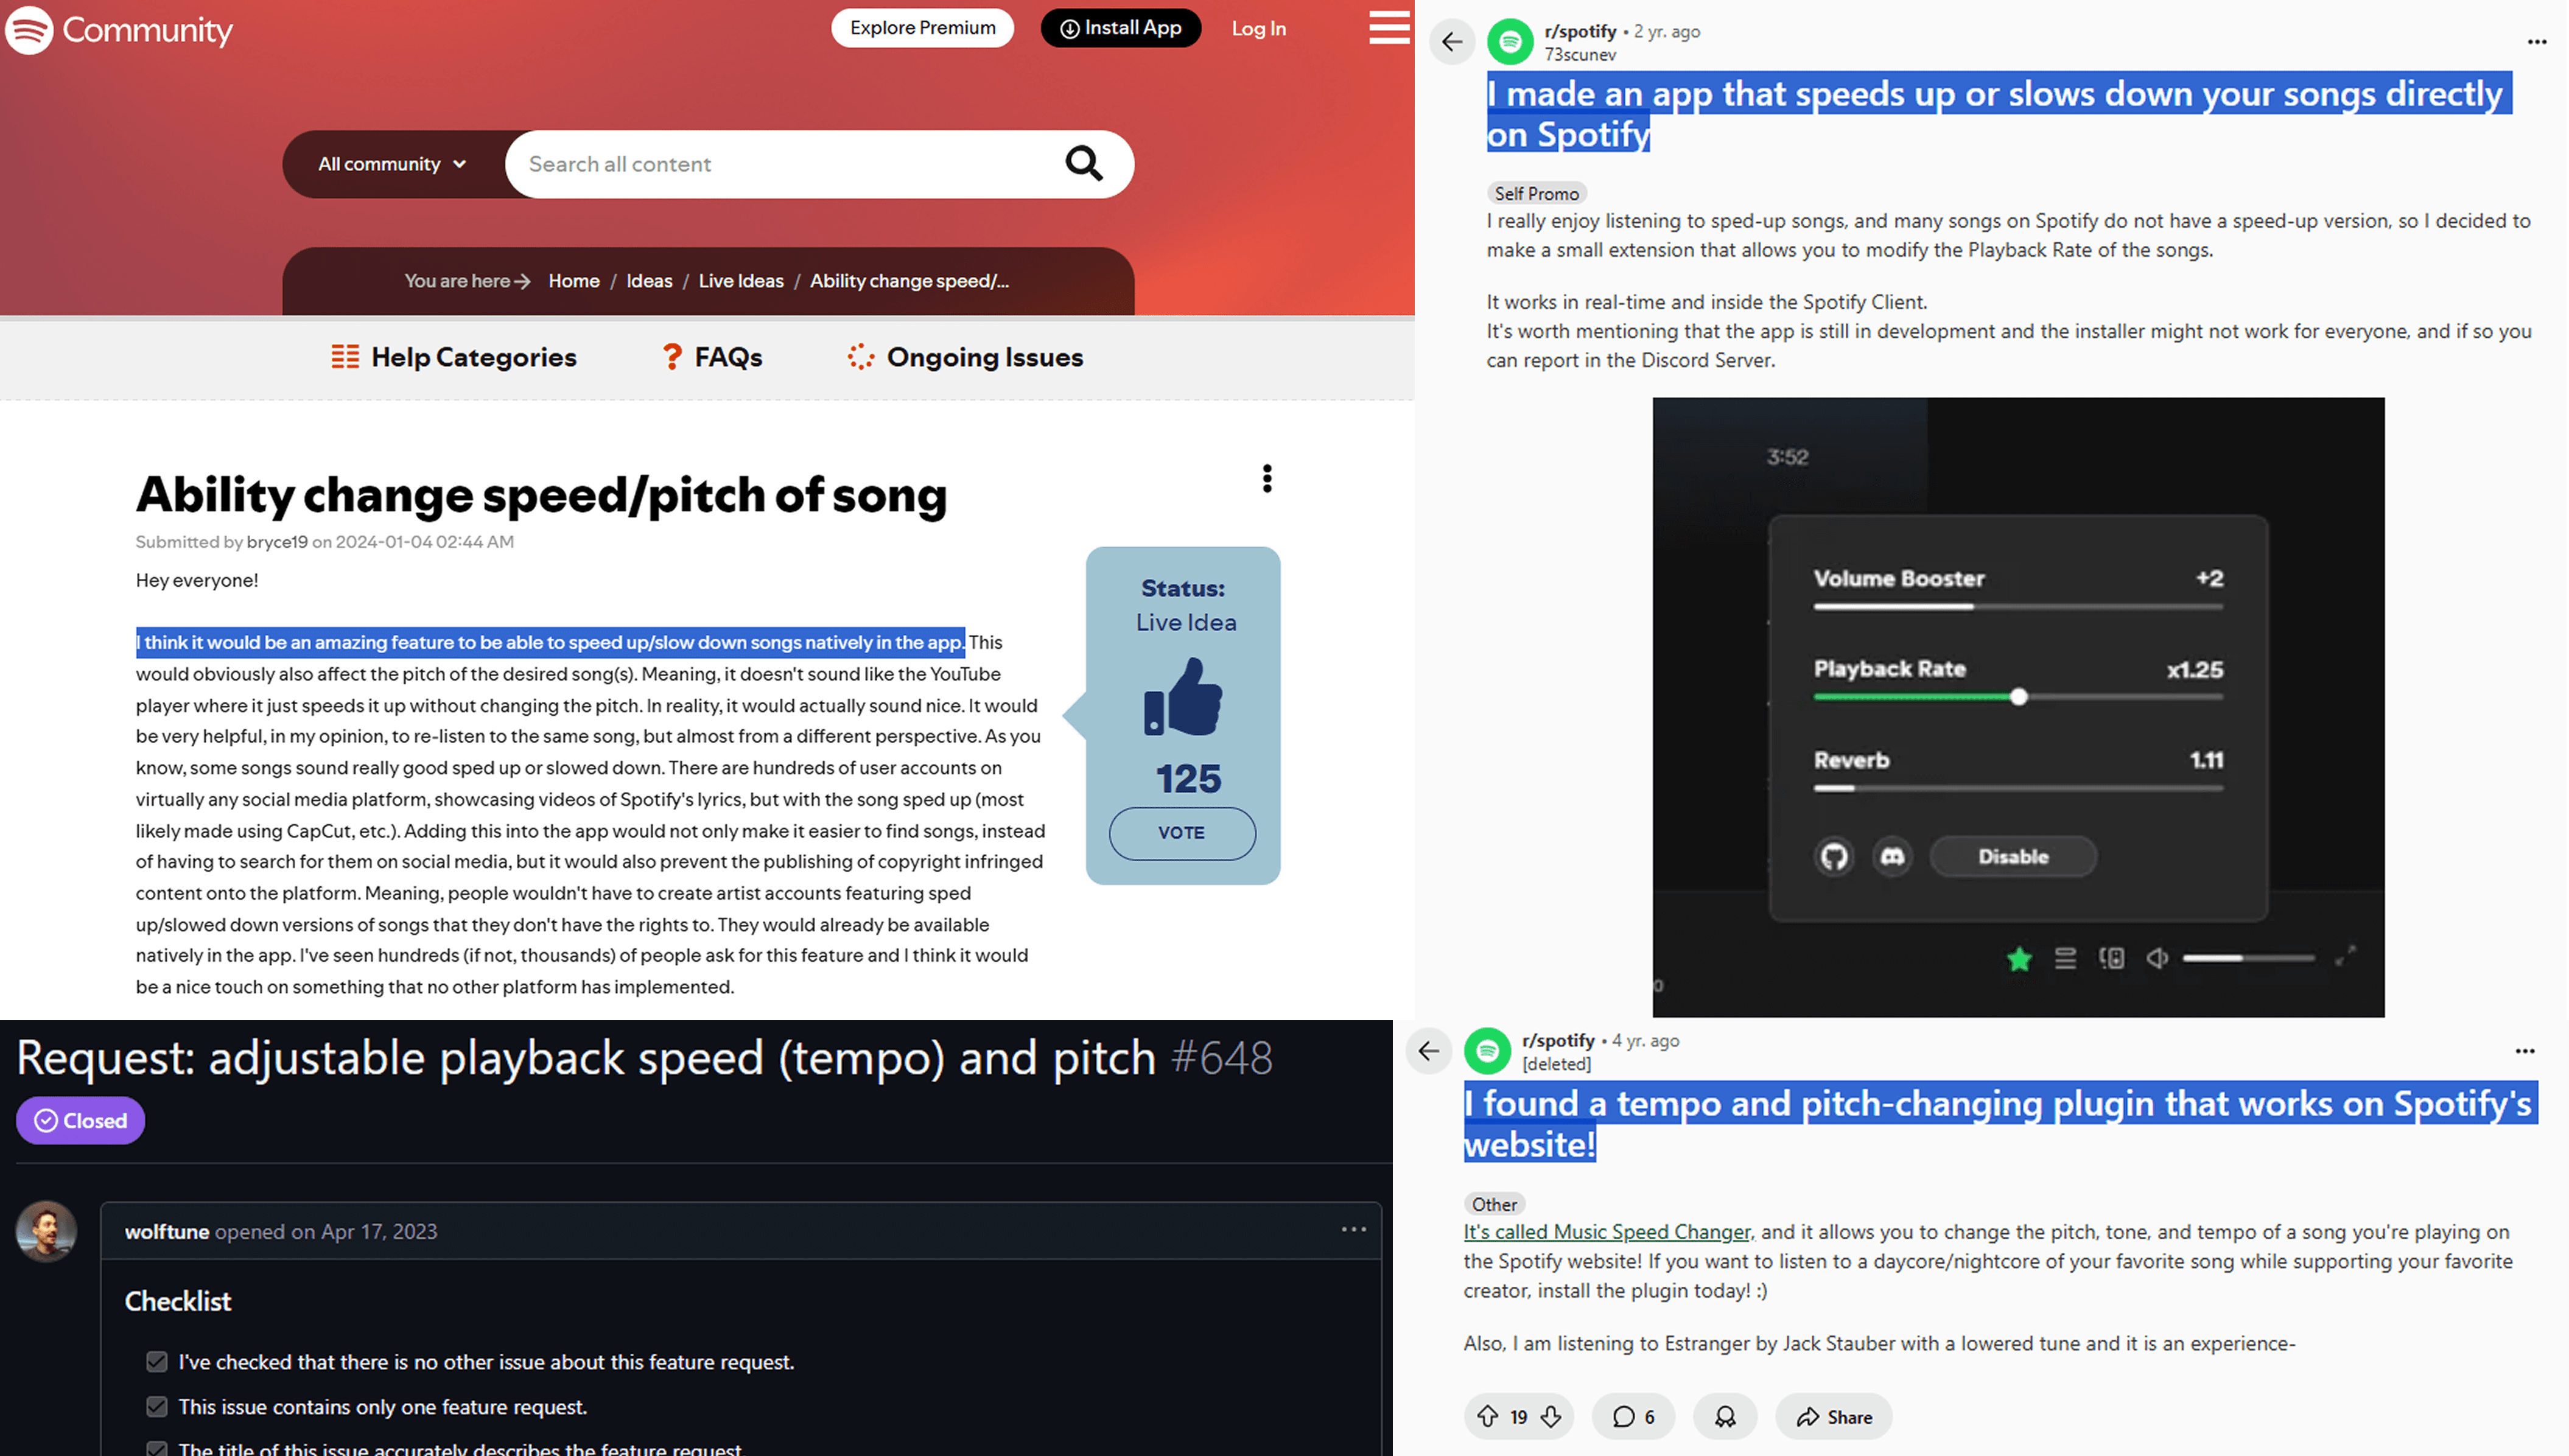Open the hamburger menu in Community header
The image size is (2569, 1456).
coord(1389,27)
